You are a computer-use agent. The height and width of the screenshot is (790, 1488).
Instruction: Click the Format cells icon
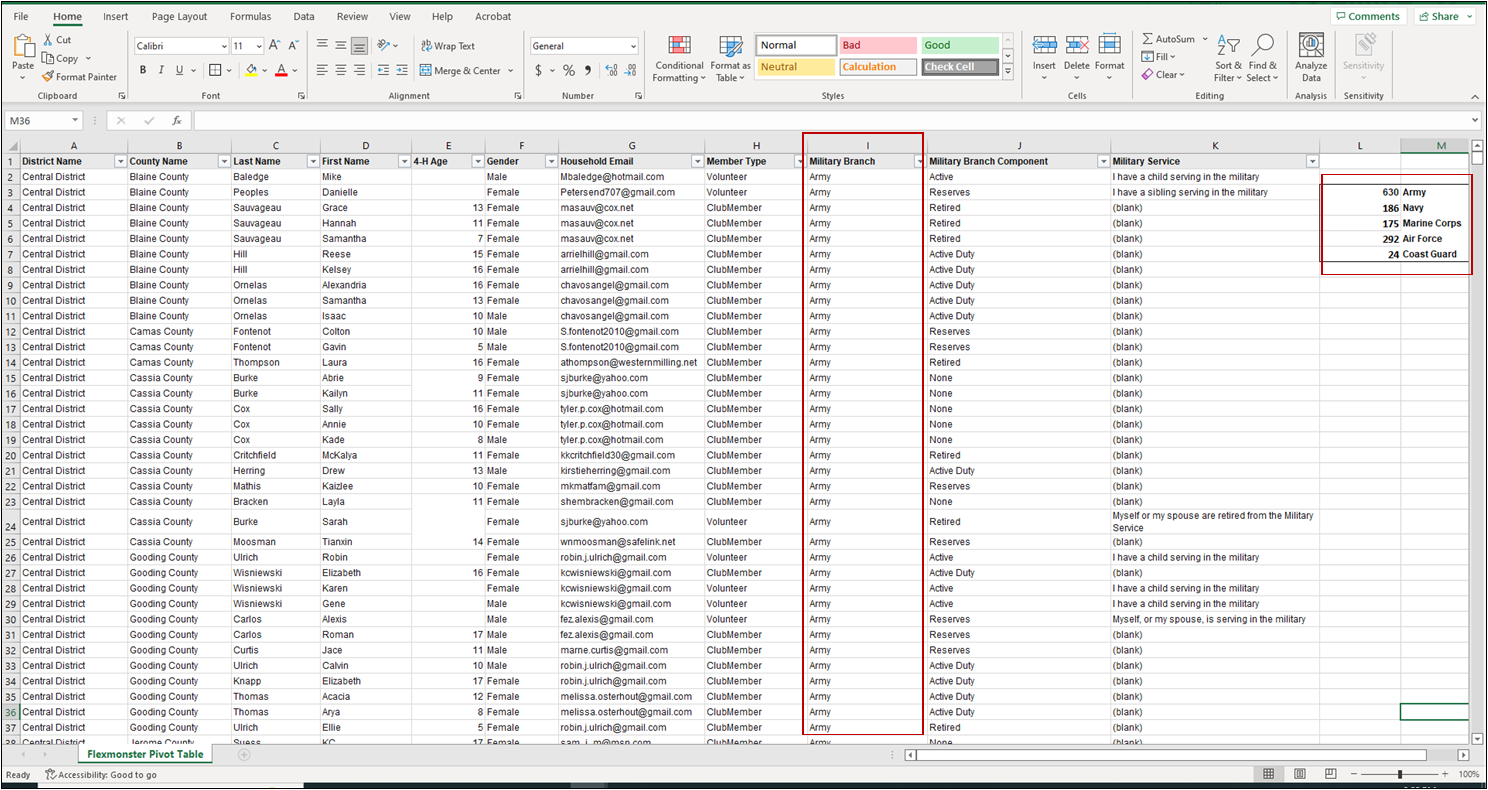pyautogui.click(x=1110, y=45)
